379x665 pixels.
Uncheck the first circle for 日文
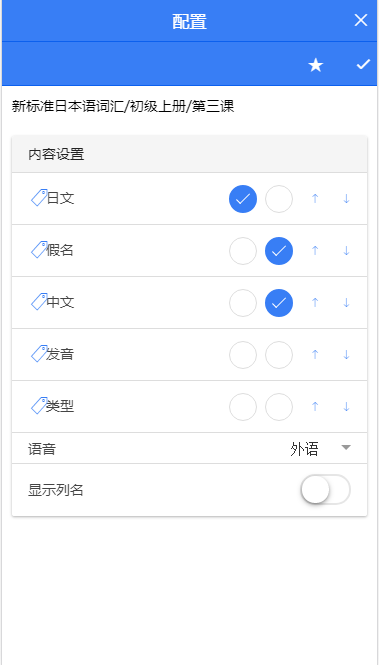243,199
